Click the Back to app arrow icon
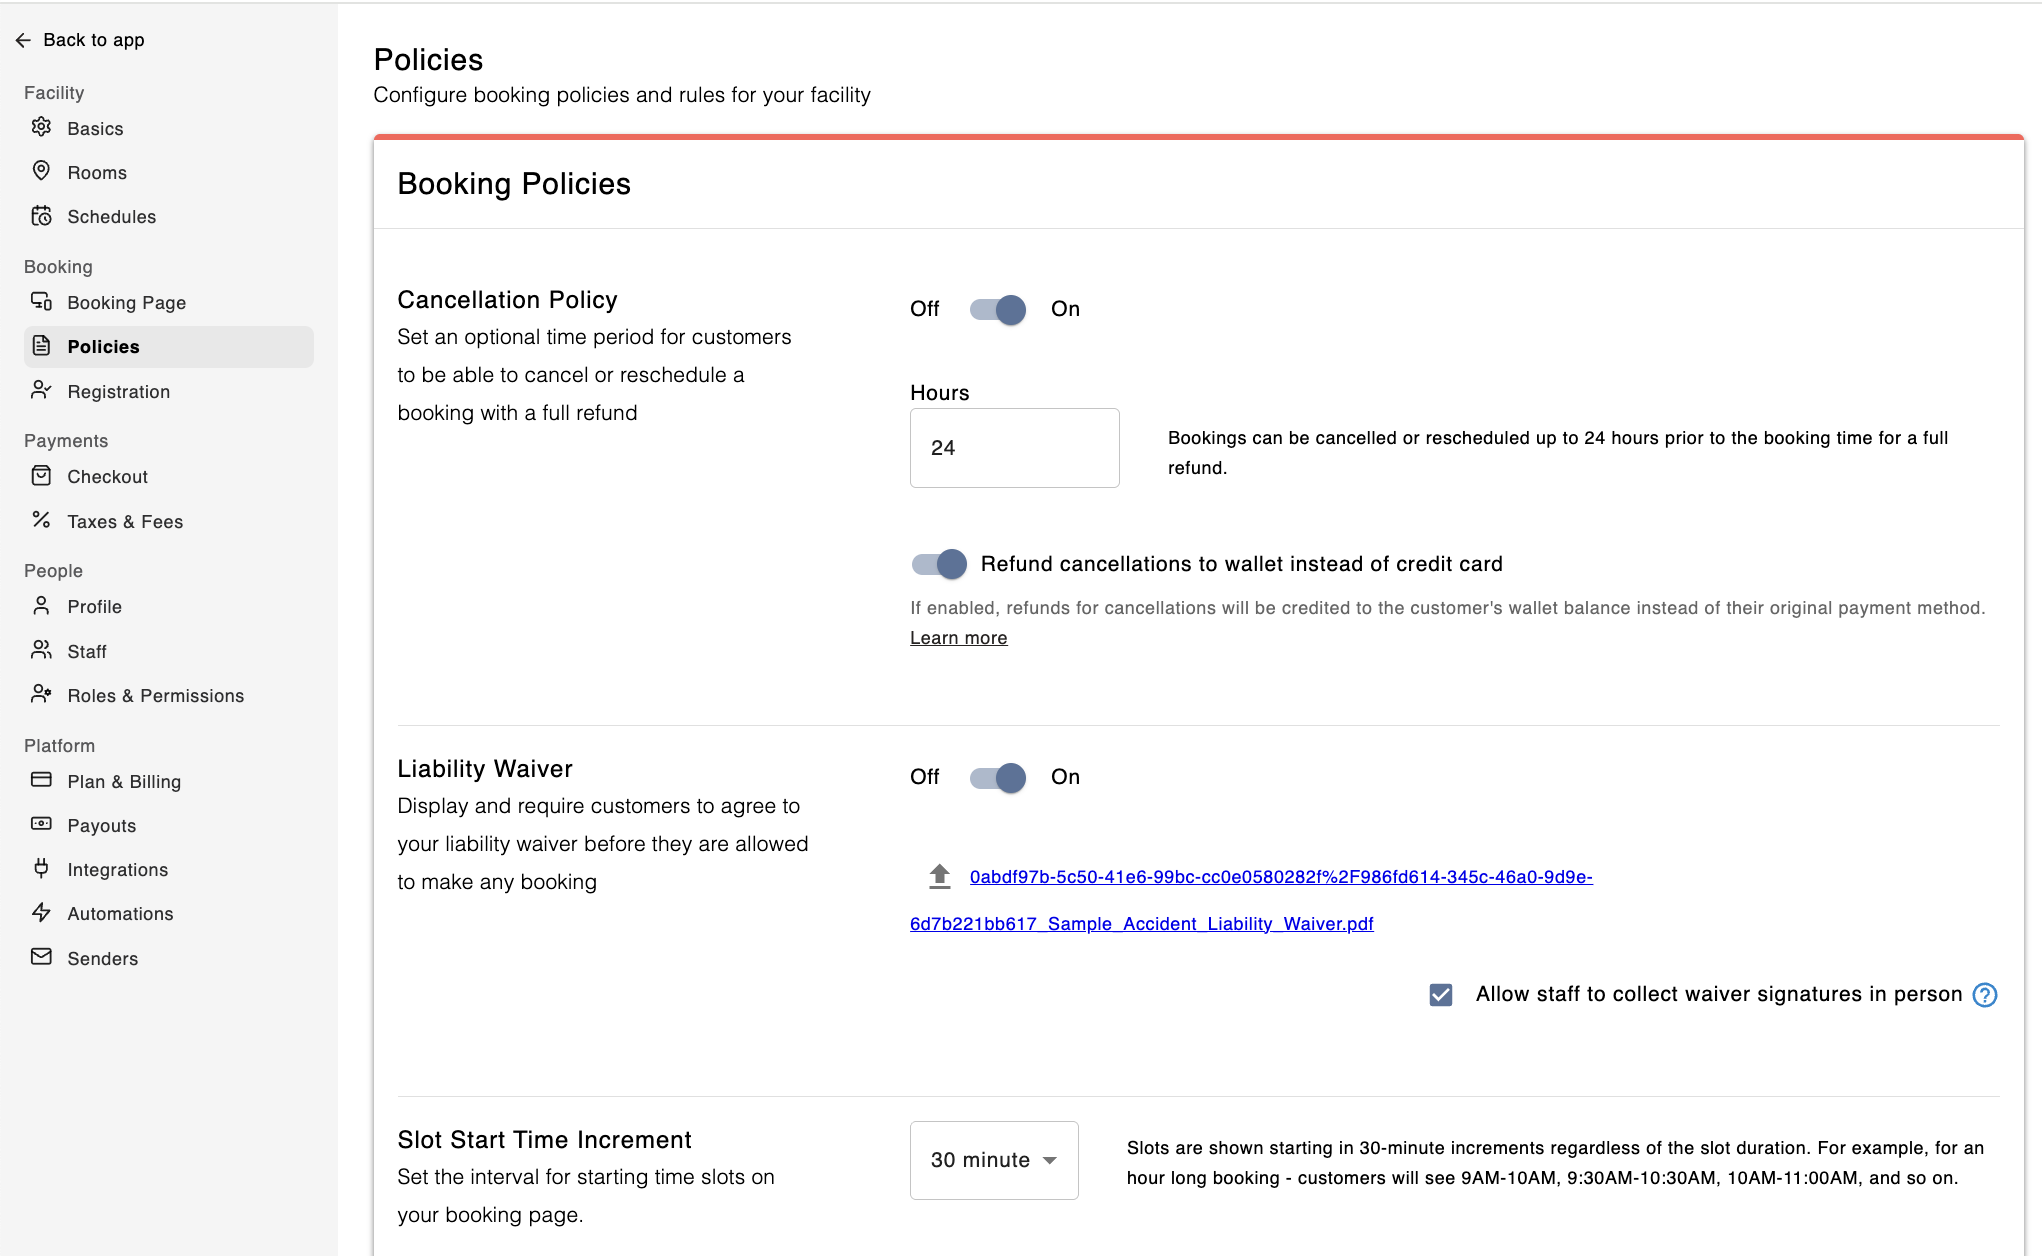2042x1256 pixels. point(23,40)
